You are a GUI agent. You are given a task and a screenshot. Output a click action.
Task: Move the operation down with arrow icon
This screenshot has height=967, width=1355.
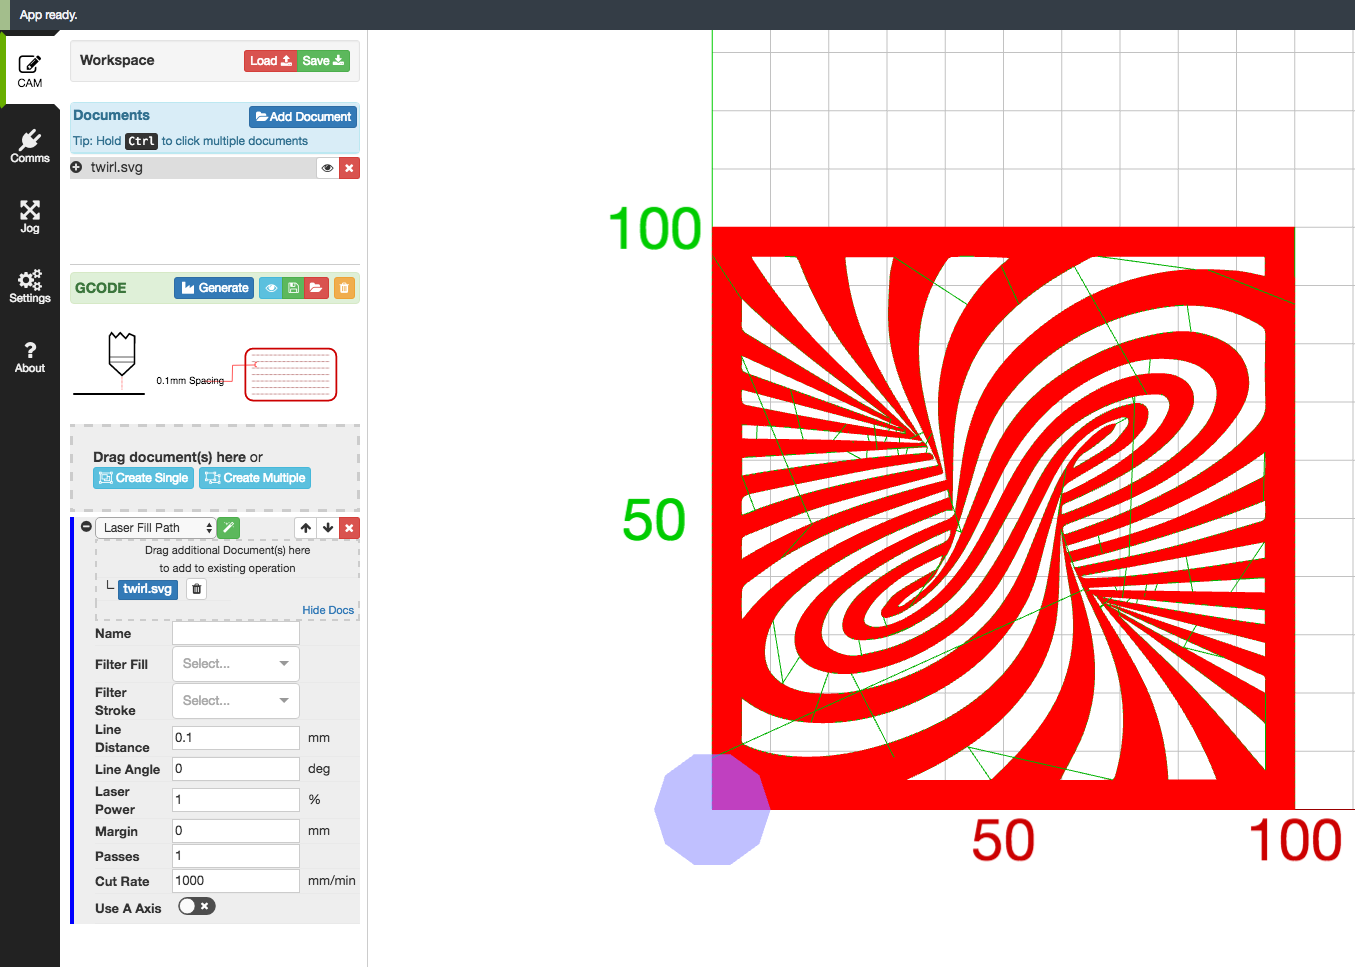328,528
